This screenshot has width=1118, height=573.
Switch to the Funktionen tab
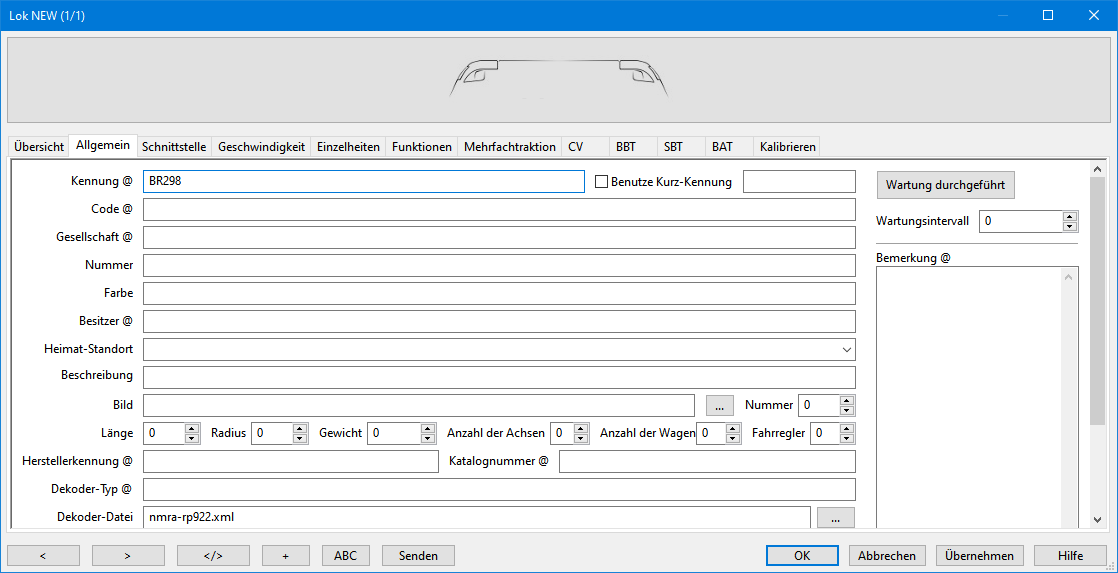pos(421,147)
